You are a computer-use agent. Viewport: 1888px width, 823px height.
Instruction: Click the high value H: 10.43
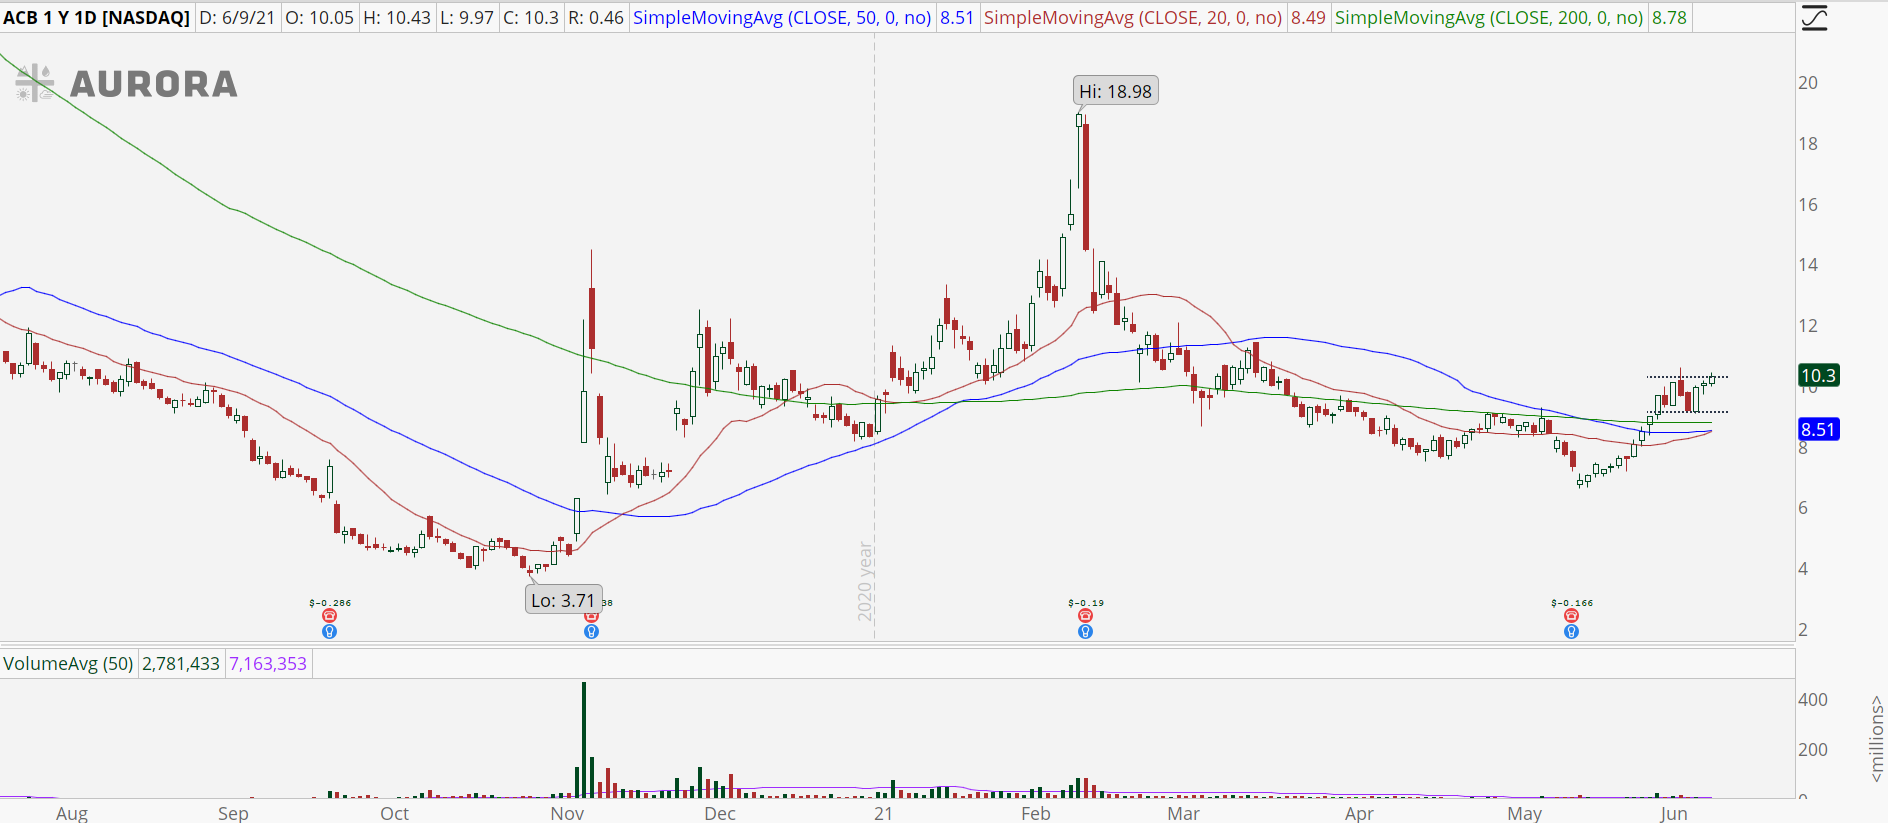(x=397, y=18)
